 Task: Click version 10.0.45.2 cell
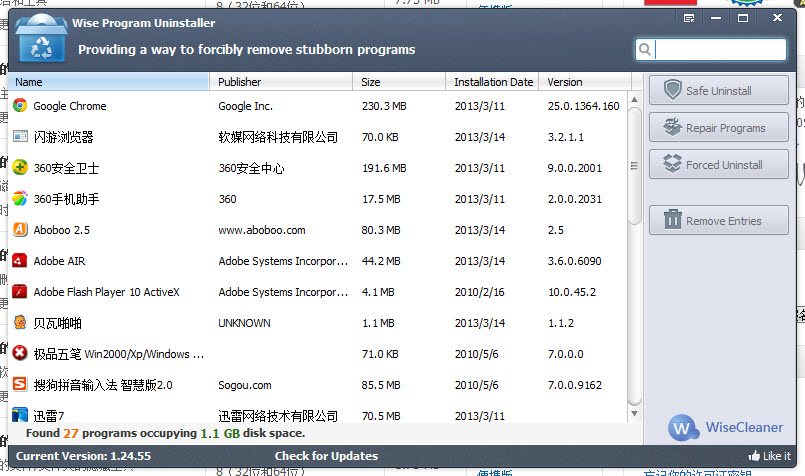click(x=572, y=292)
